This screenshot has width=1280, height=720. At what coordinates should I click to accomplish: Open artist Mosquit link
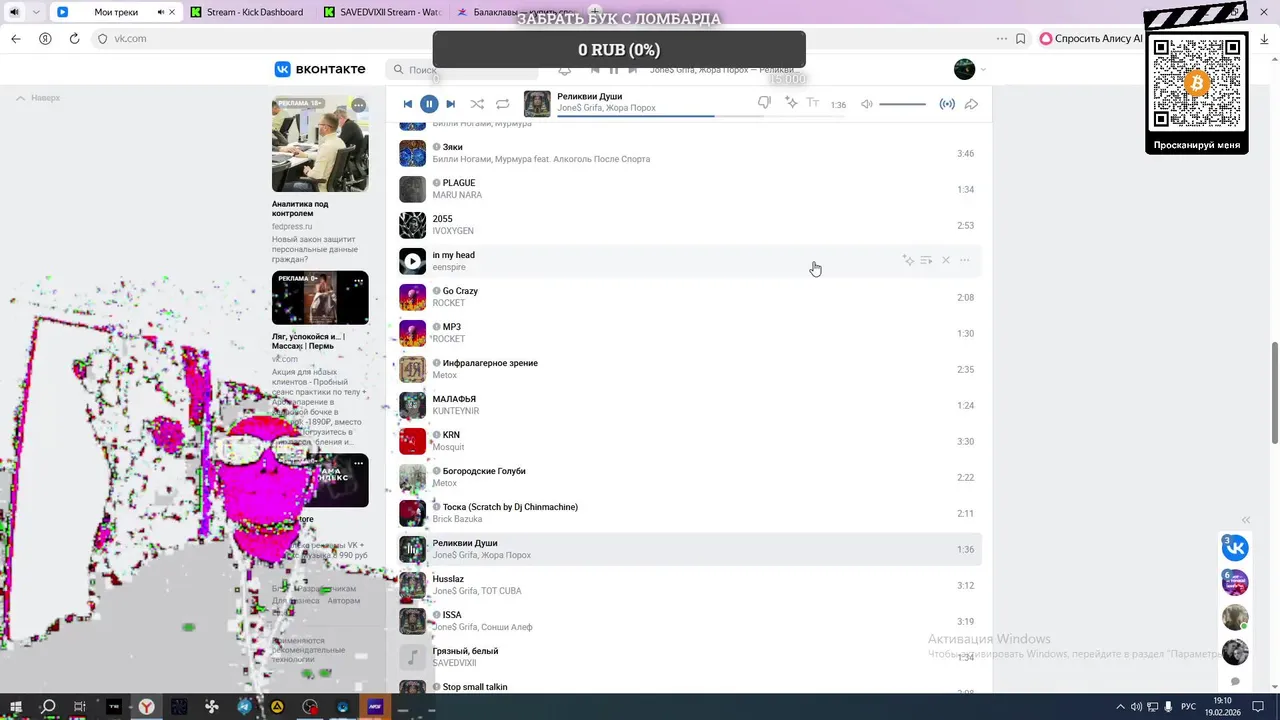448,447
